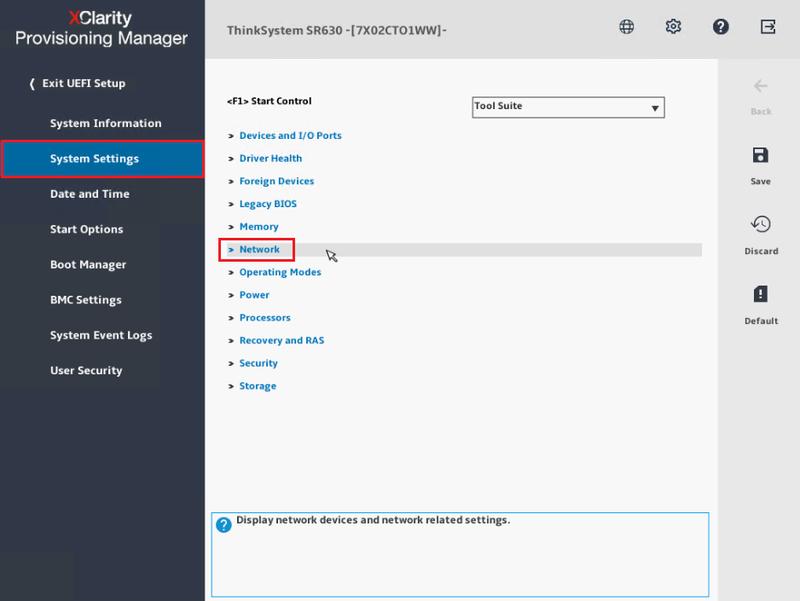Open Boot Manager from sidebar
Screen dimensions: 800x601
coord(88,265)
